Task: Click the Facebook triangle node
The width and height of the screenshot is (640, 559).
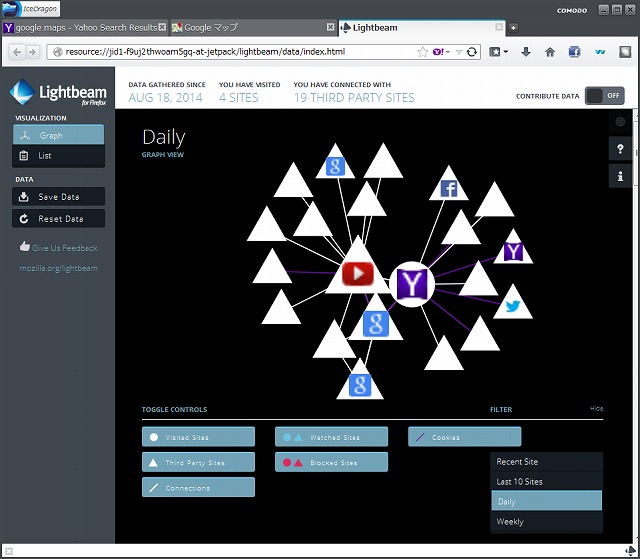Action: 449,189
